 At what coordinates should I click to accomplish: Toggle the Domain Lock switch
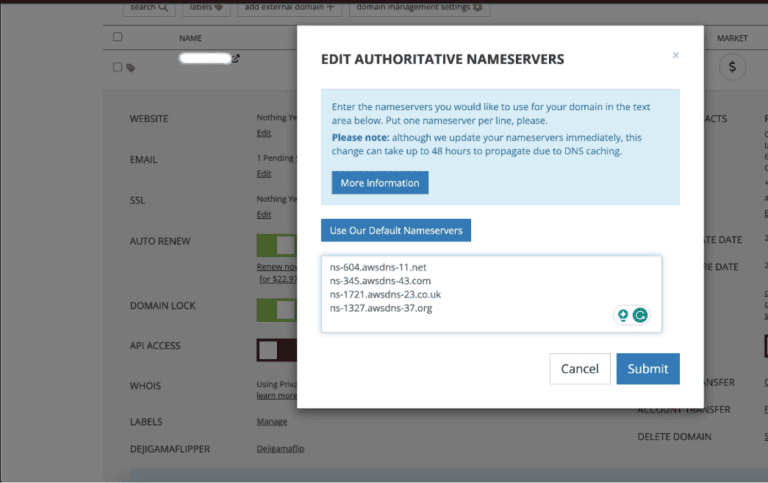[x=277, y=309]
